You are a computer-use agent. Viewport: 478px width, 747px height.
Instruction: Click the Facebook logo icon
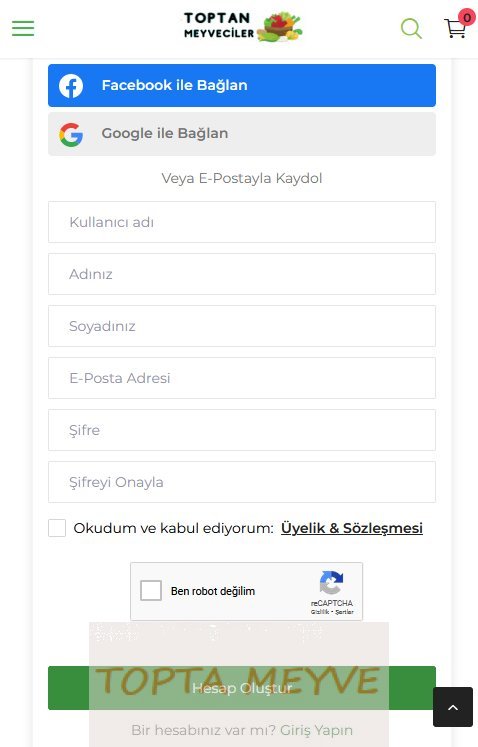pyautogui.click(x=71, y=86)
